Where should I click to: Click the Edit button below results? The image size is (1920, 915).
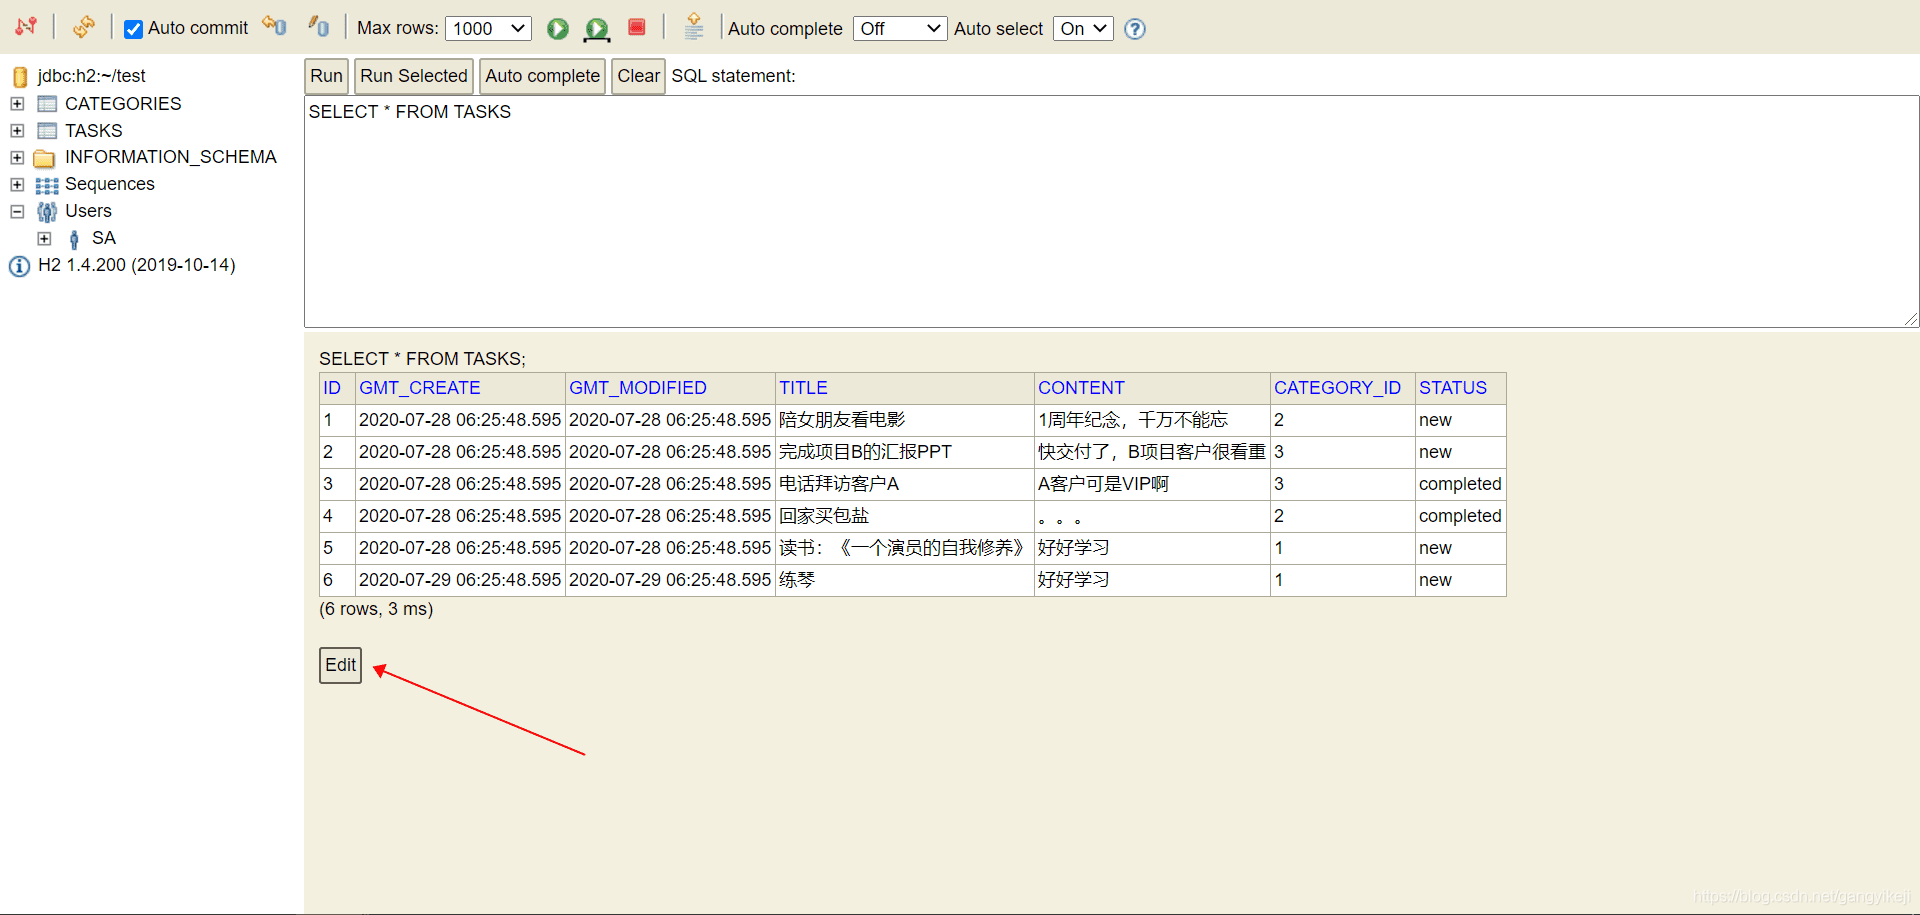340,665
